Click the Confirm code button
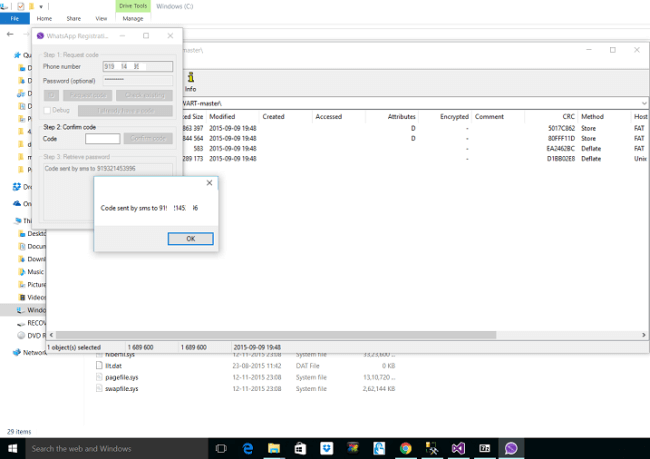This screenshot has width=650, height=459. click(148, 138)
